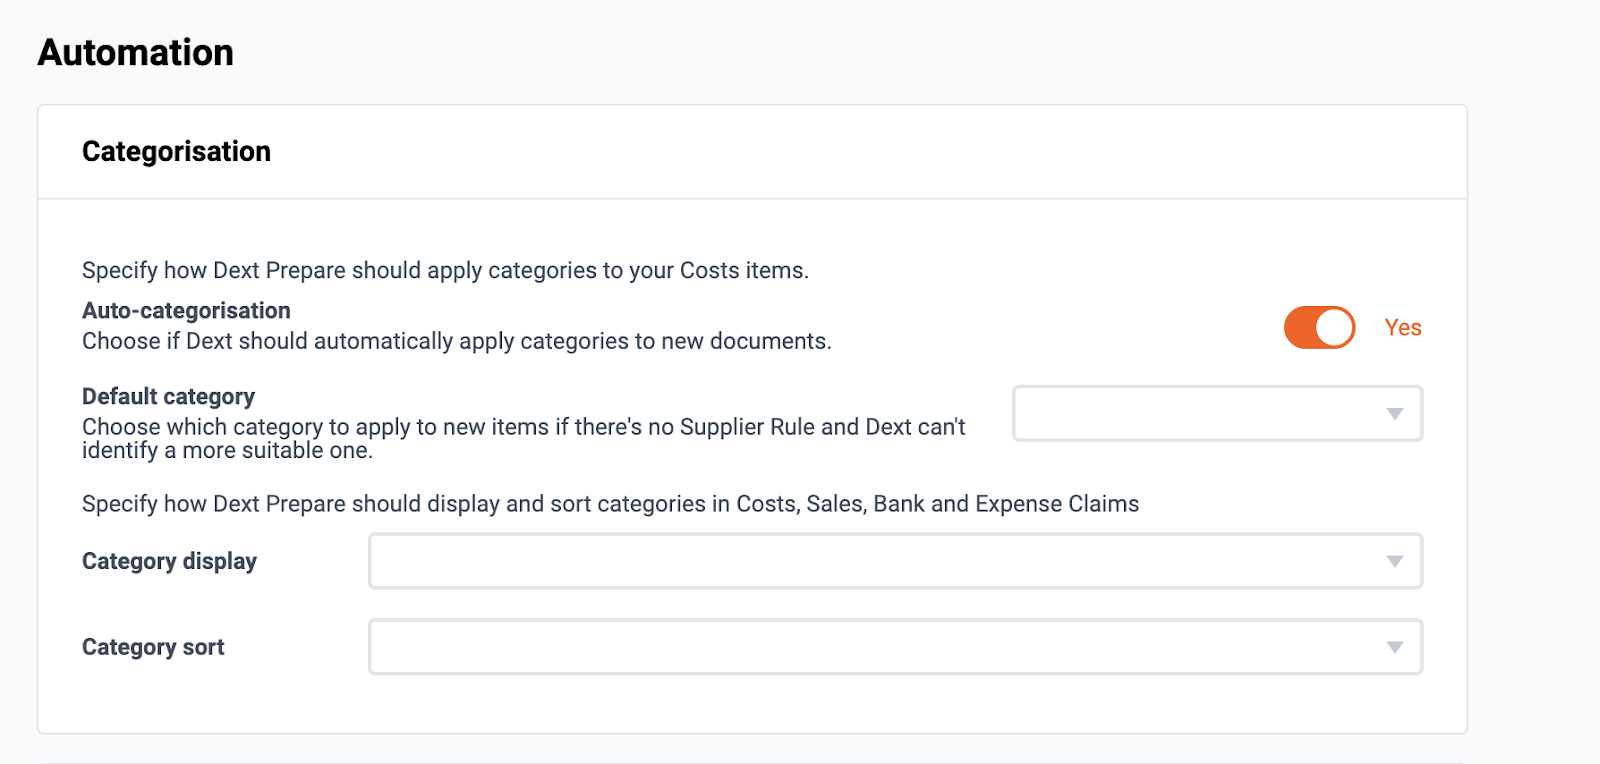Click the 'Auto-categorisation' label
The image size is (1600, 764).
click(x=186, y=311)
